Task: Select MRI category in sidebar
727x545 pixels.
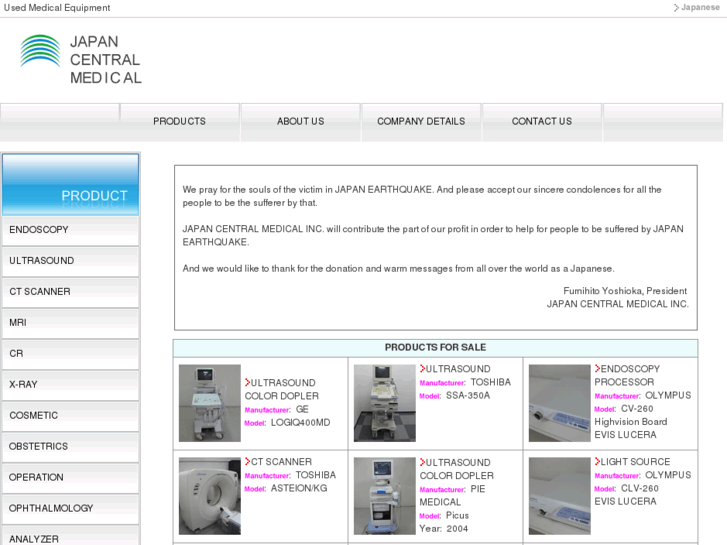Action: click(x=70, y=323)
